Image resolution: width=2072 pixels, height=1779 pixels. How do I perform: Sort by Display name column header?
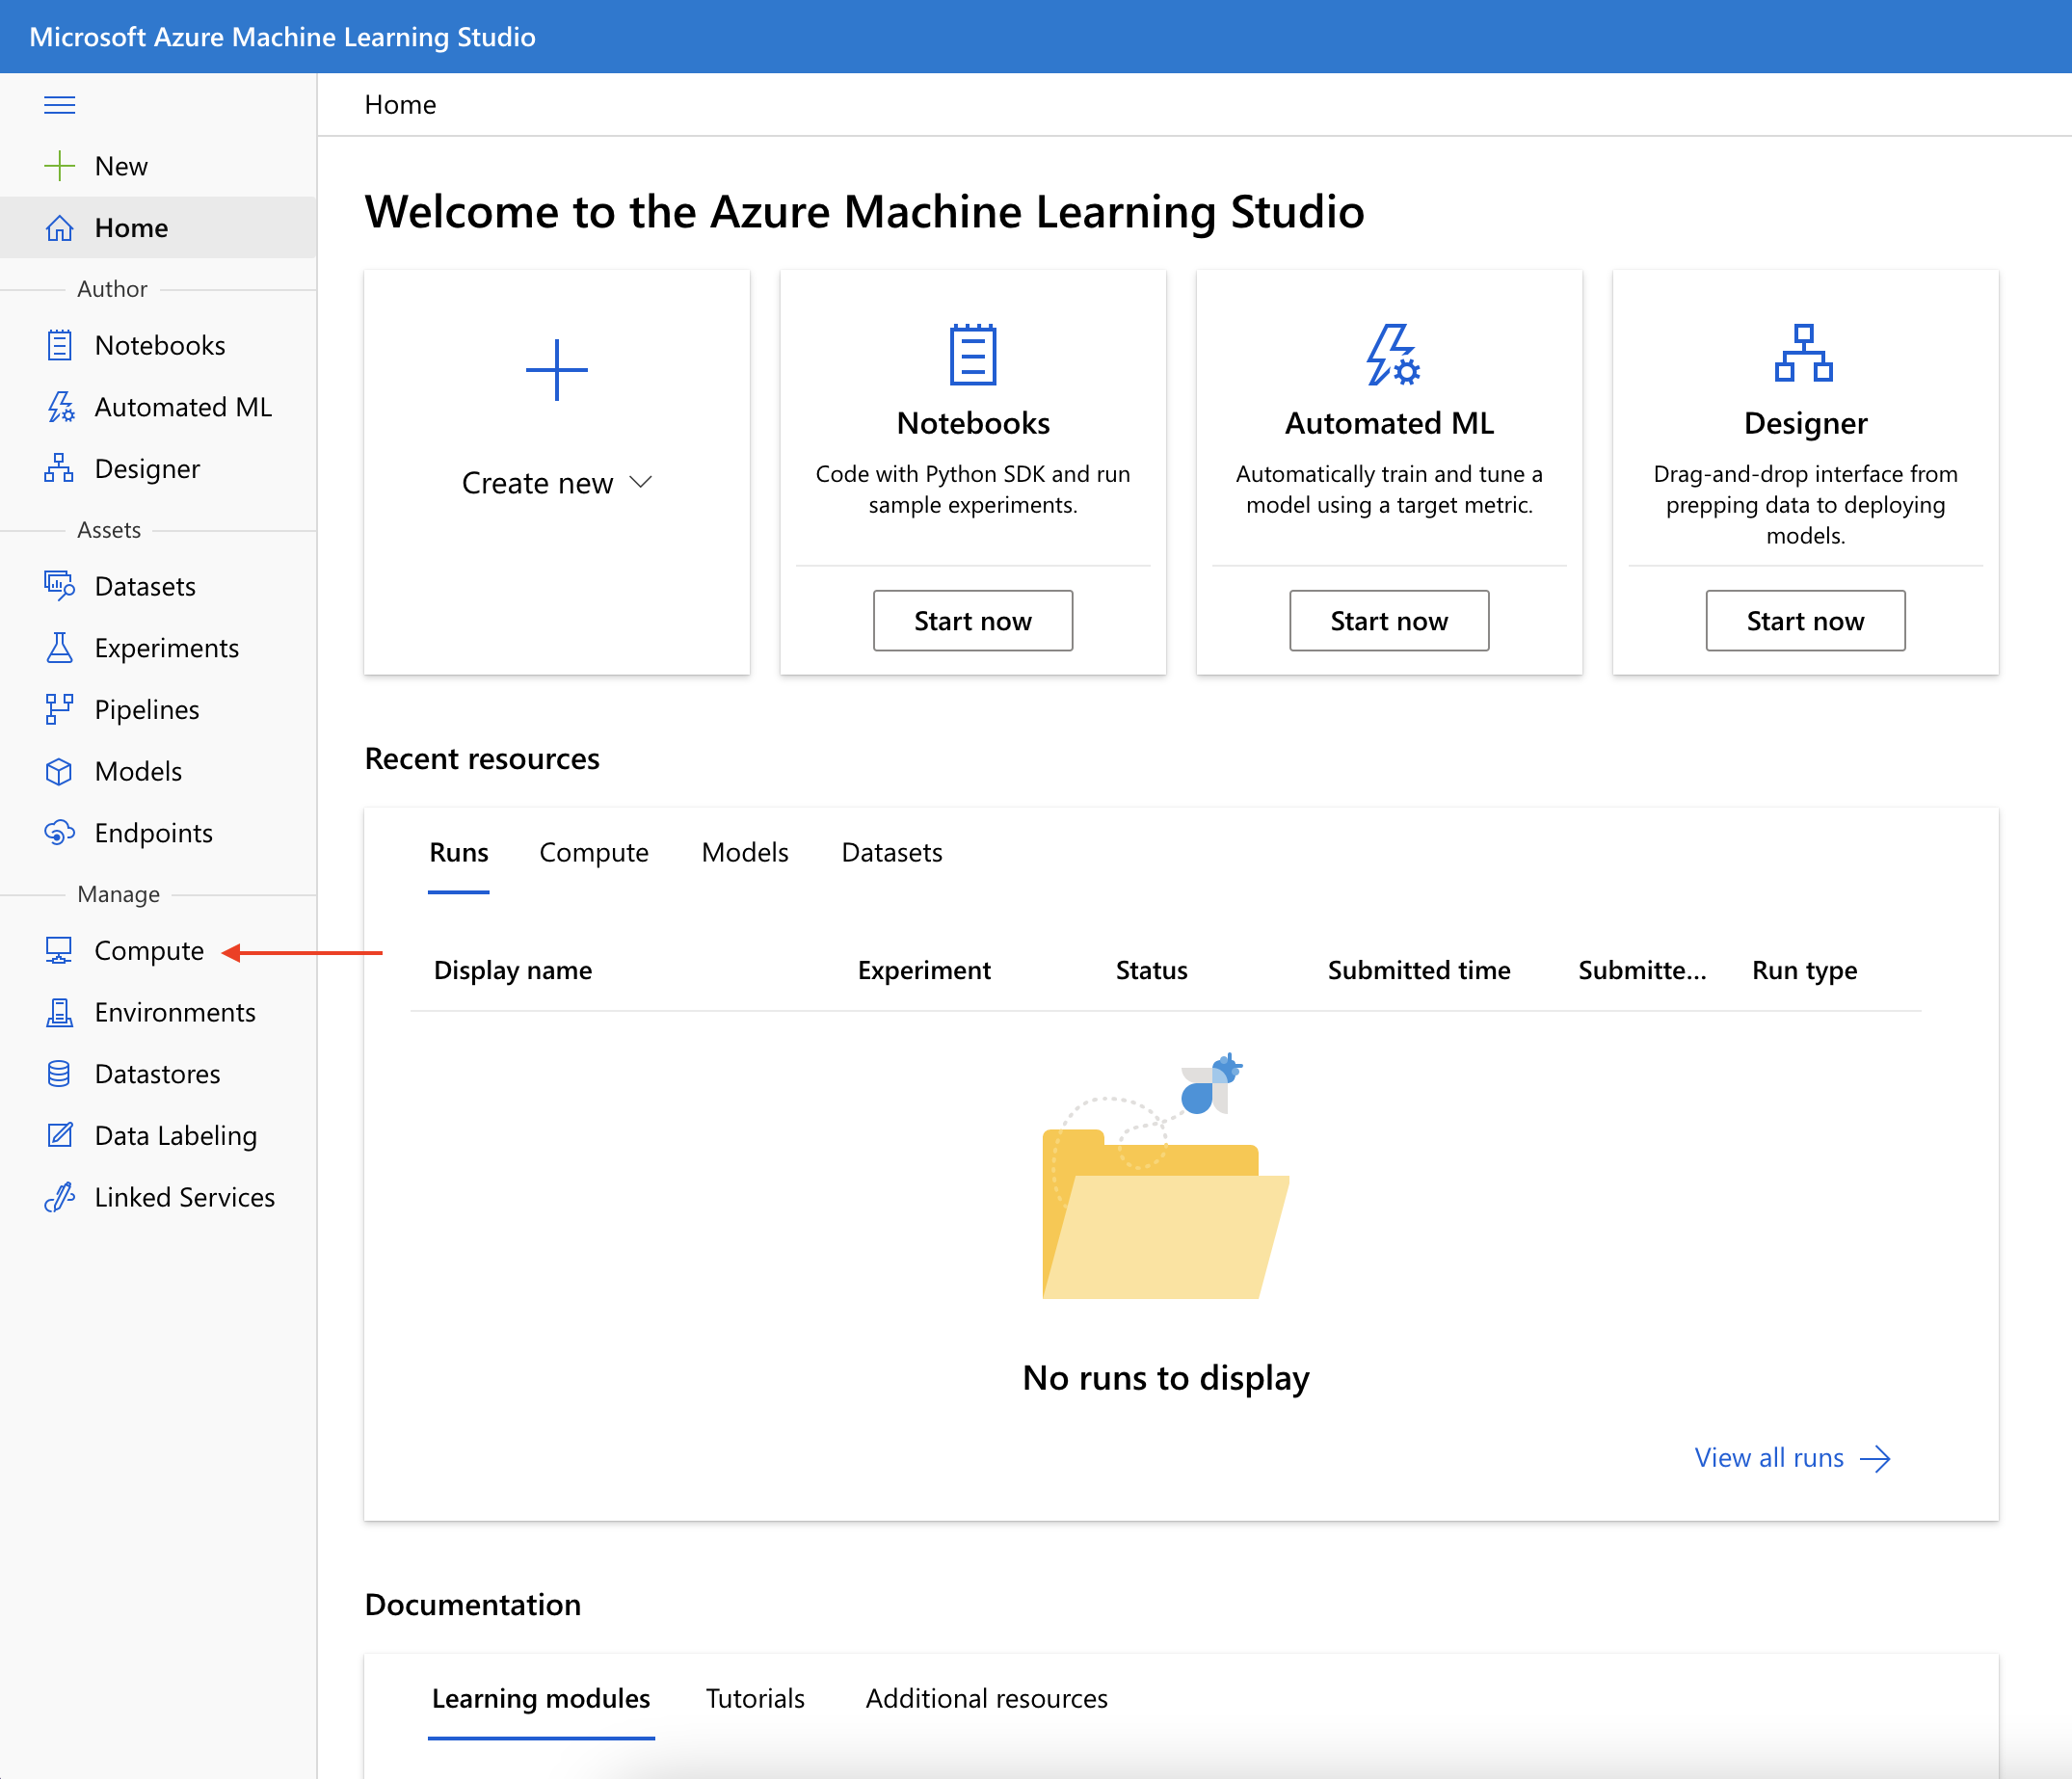coord(513,970)
